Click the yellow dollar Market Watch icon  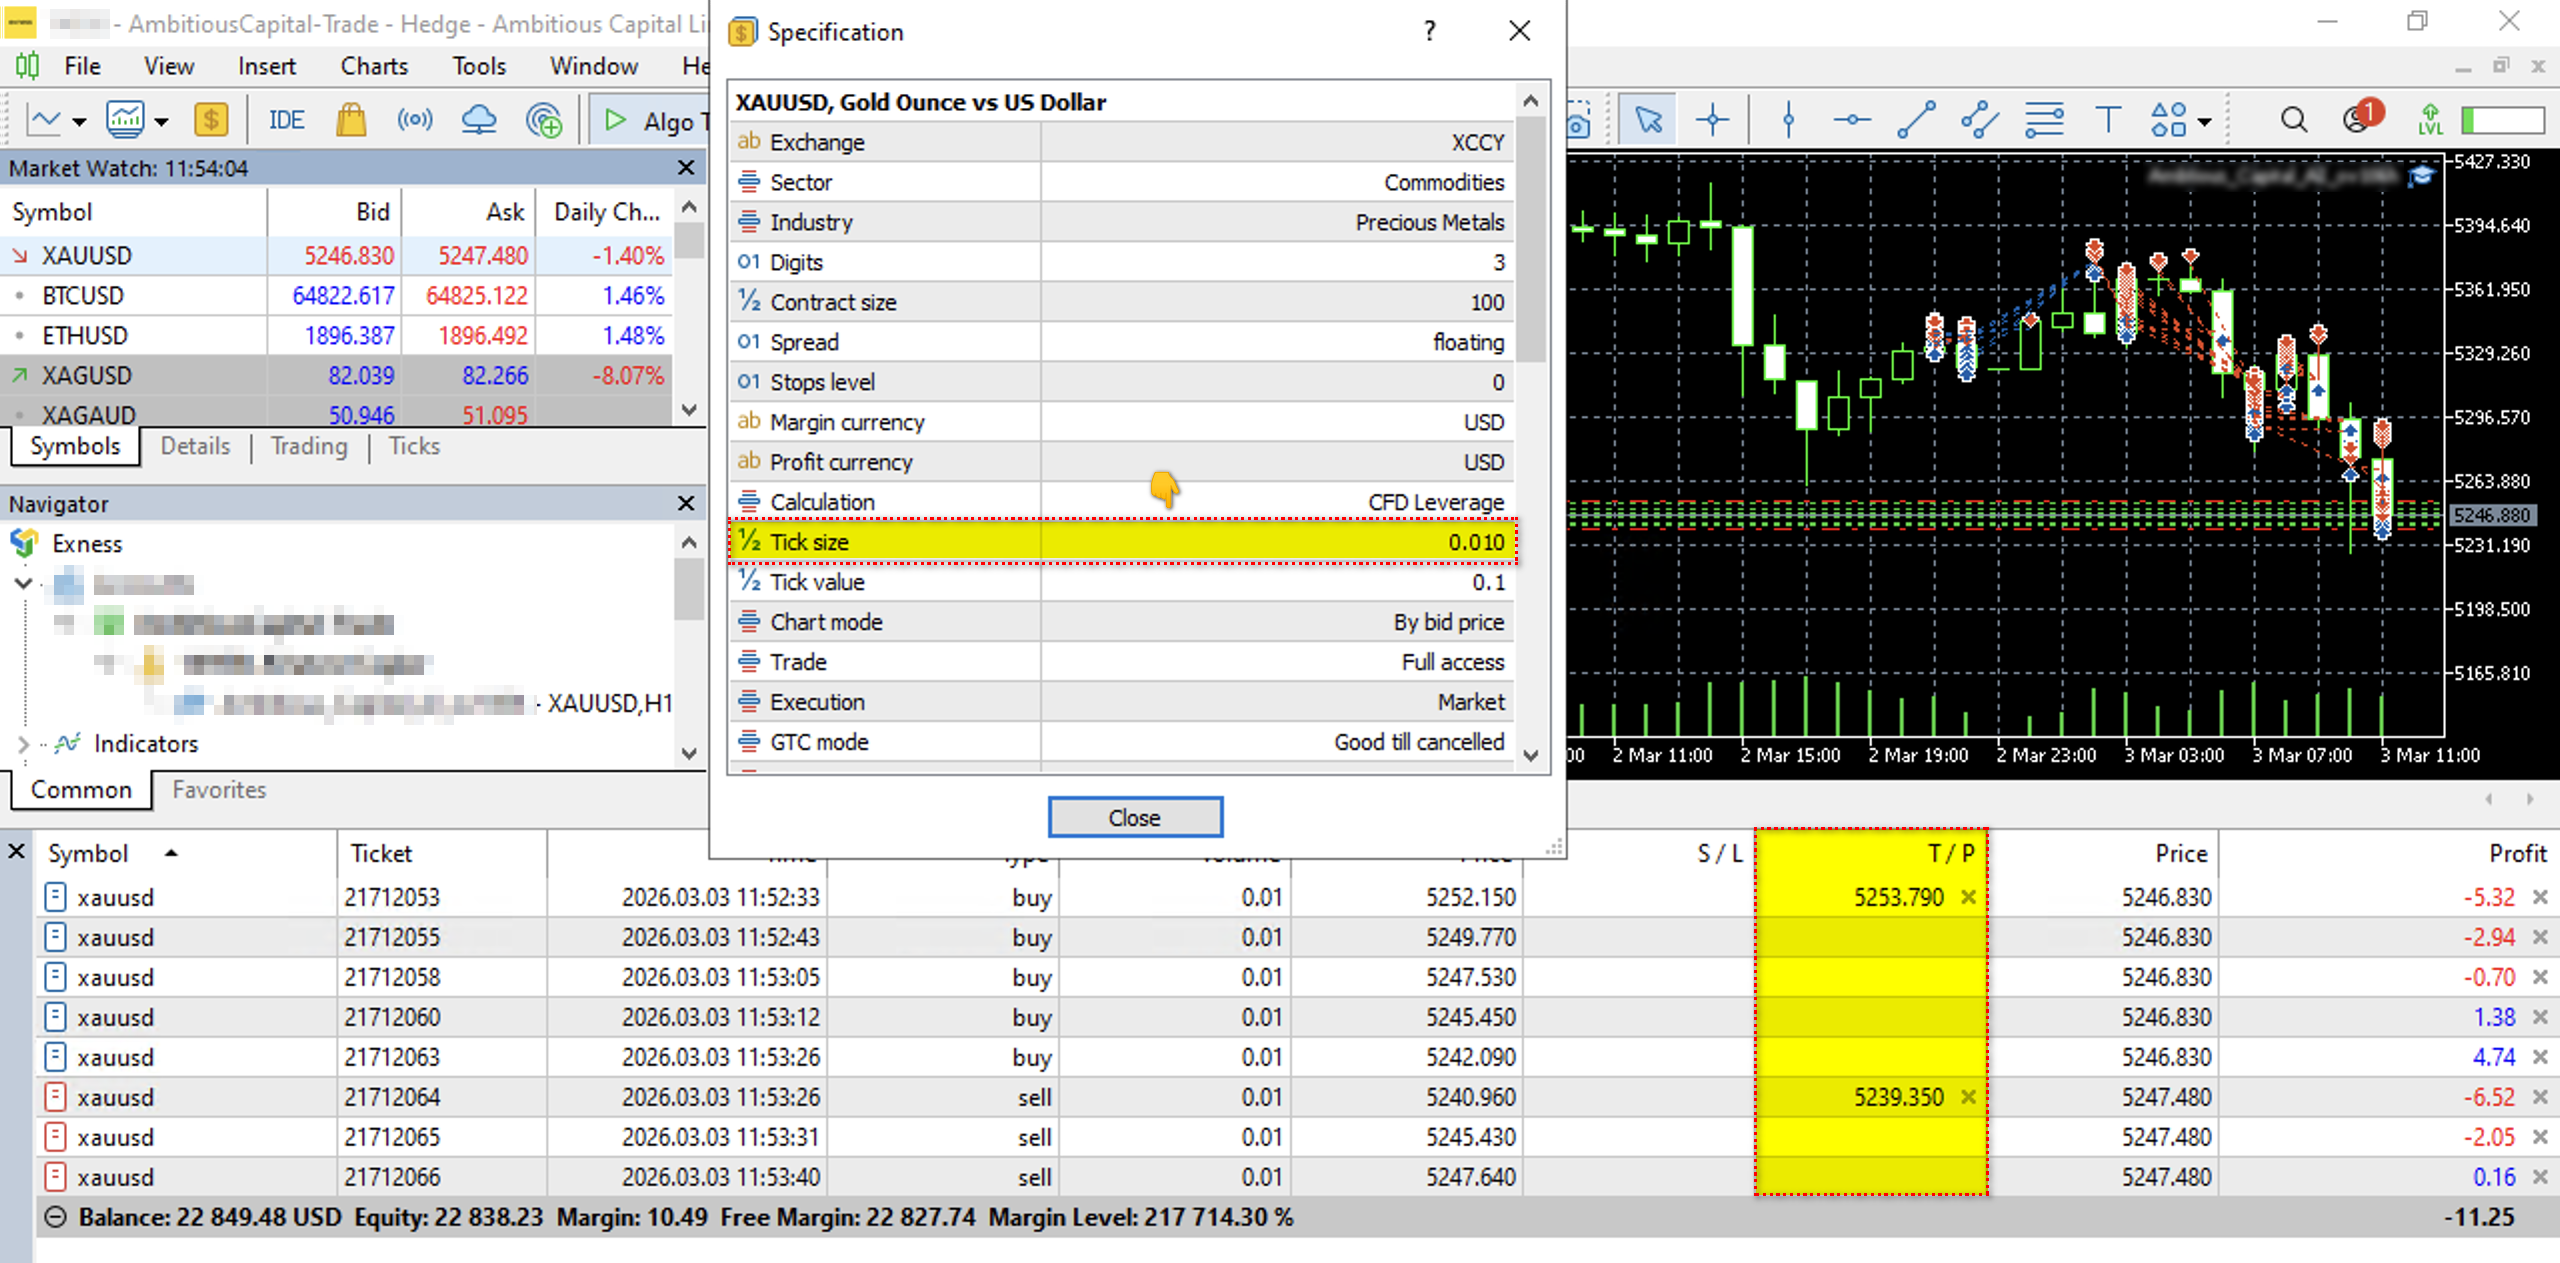click(210, 121)
